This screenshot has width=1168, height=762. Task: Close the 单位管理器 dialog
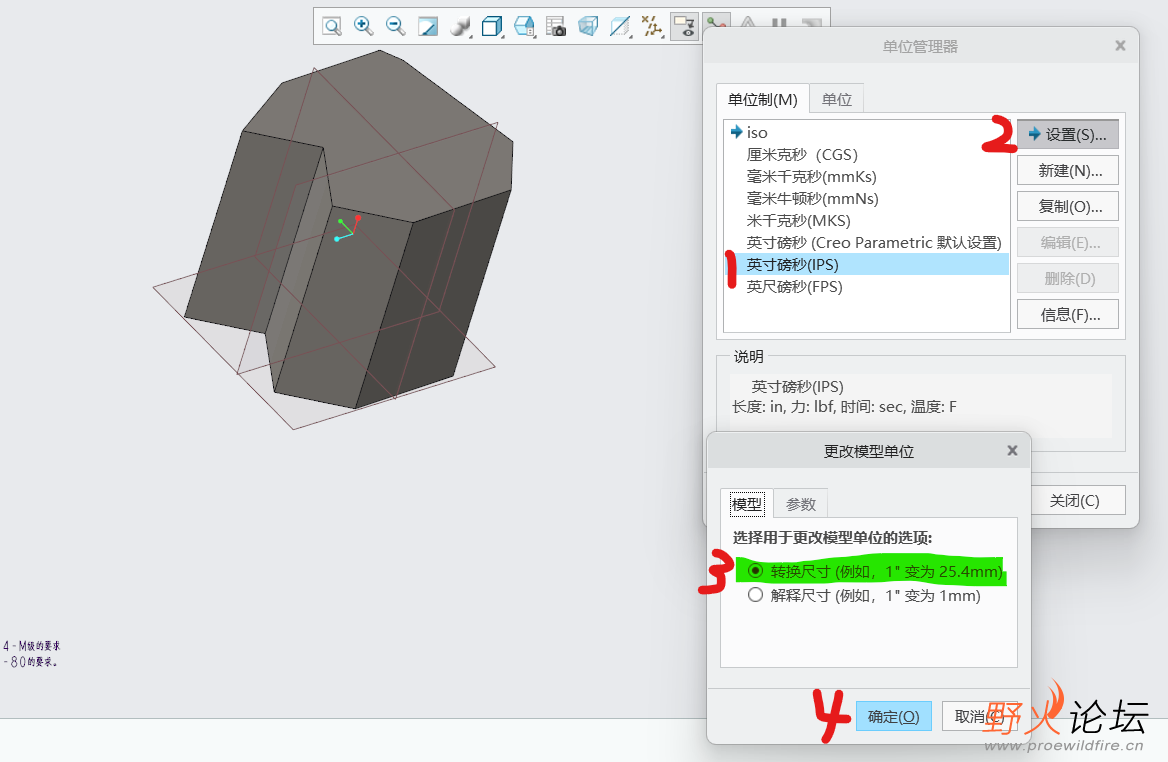tap(1120, 46)
